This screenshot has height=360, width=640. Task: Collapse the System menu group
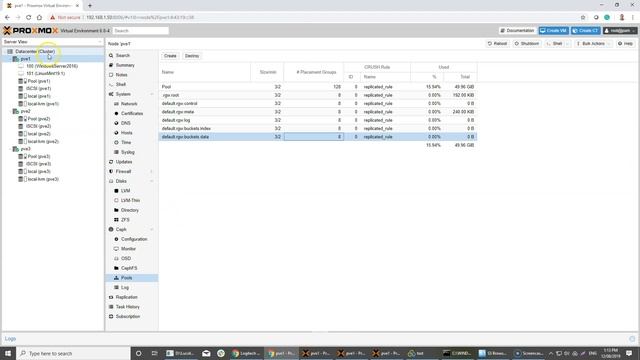click(x=152, y=94)
